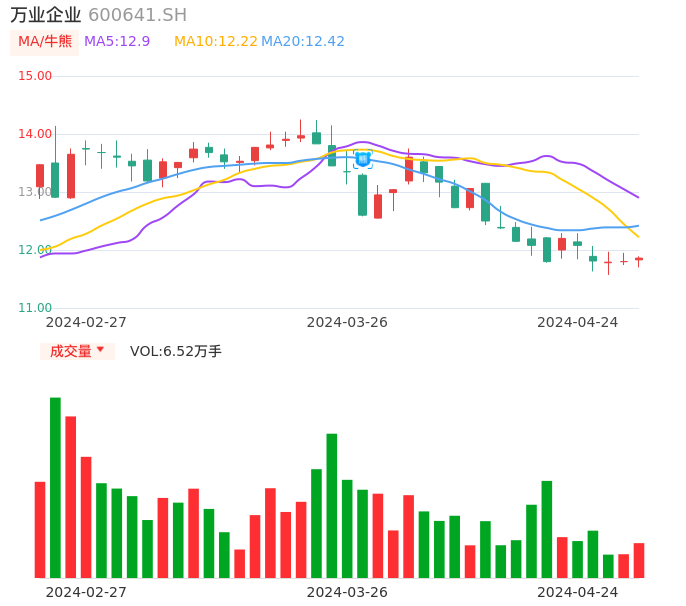
Task: Toggle the MA10:12.22 legend label
Action: 215,42
